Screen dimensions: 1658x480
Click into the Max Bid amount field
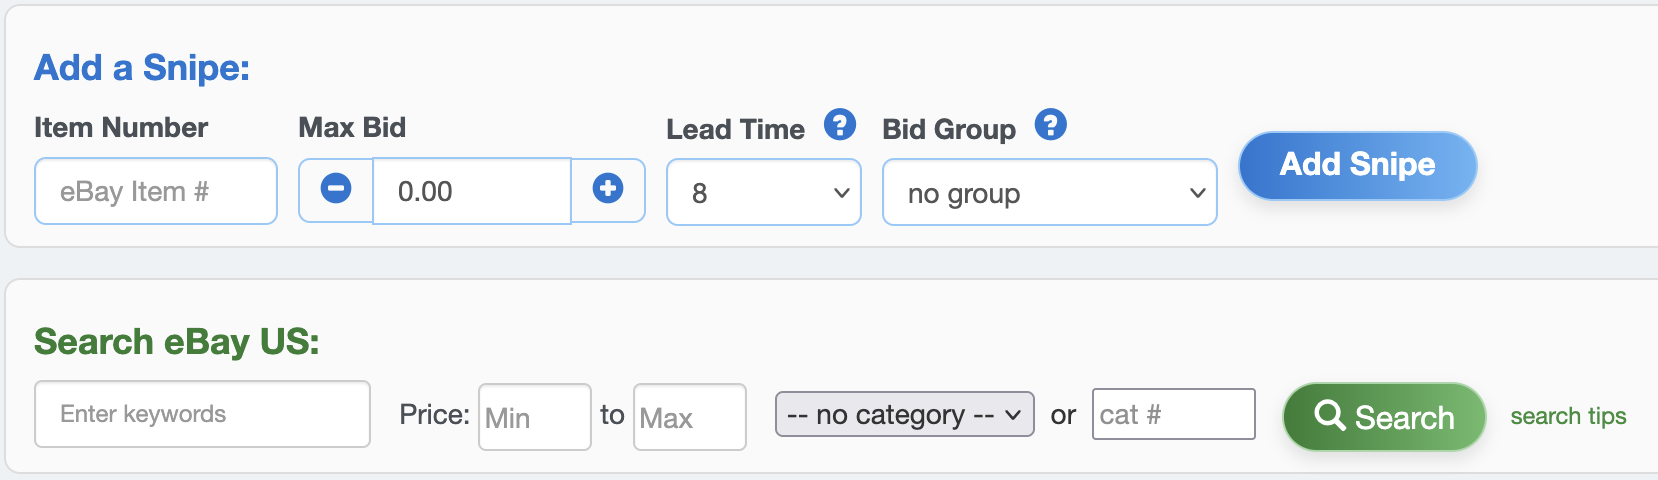(x=471, y=191)
